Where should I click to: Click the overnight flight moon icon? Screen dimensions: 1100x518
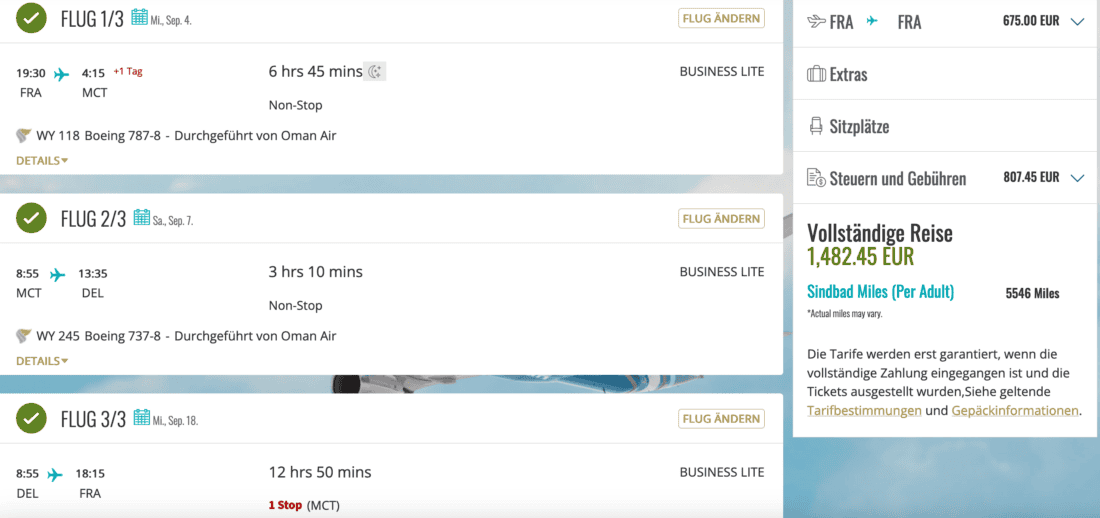coord(375,71)
